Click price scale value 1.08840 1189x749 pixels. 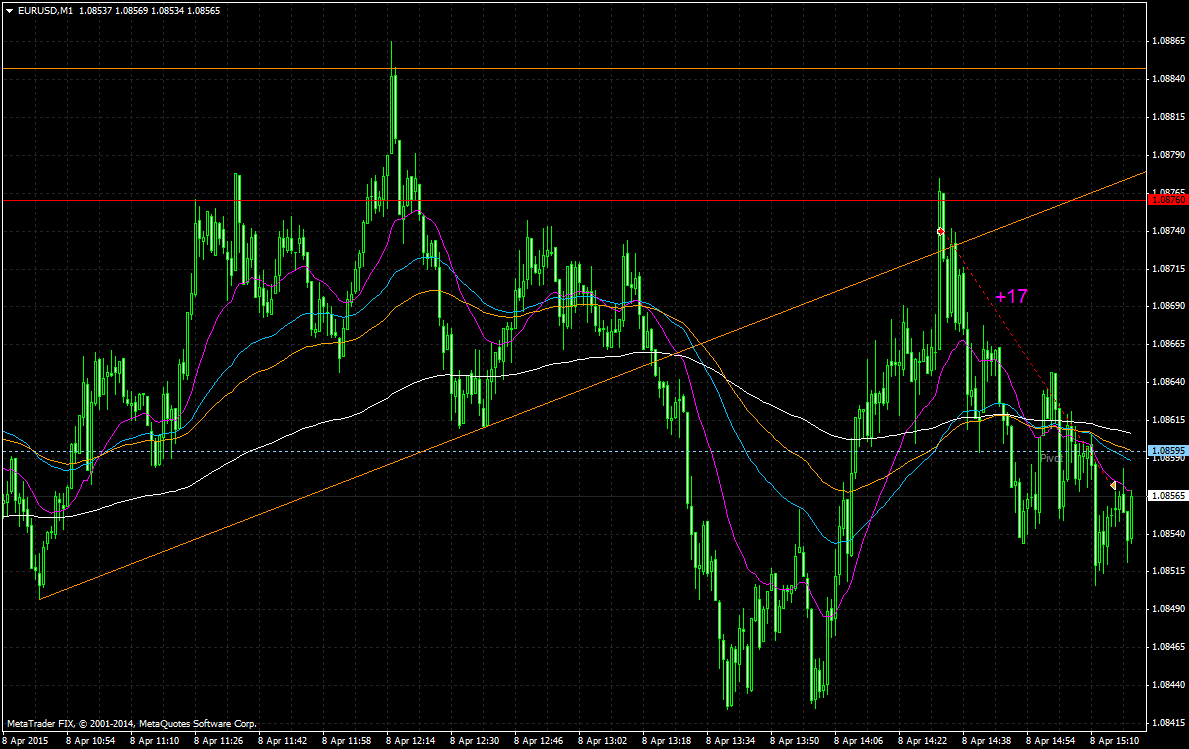click(x=1169, y=79)
